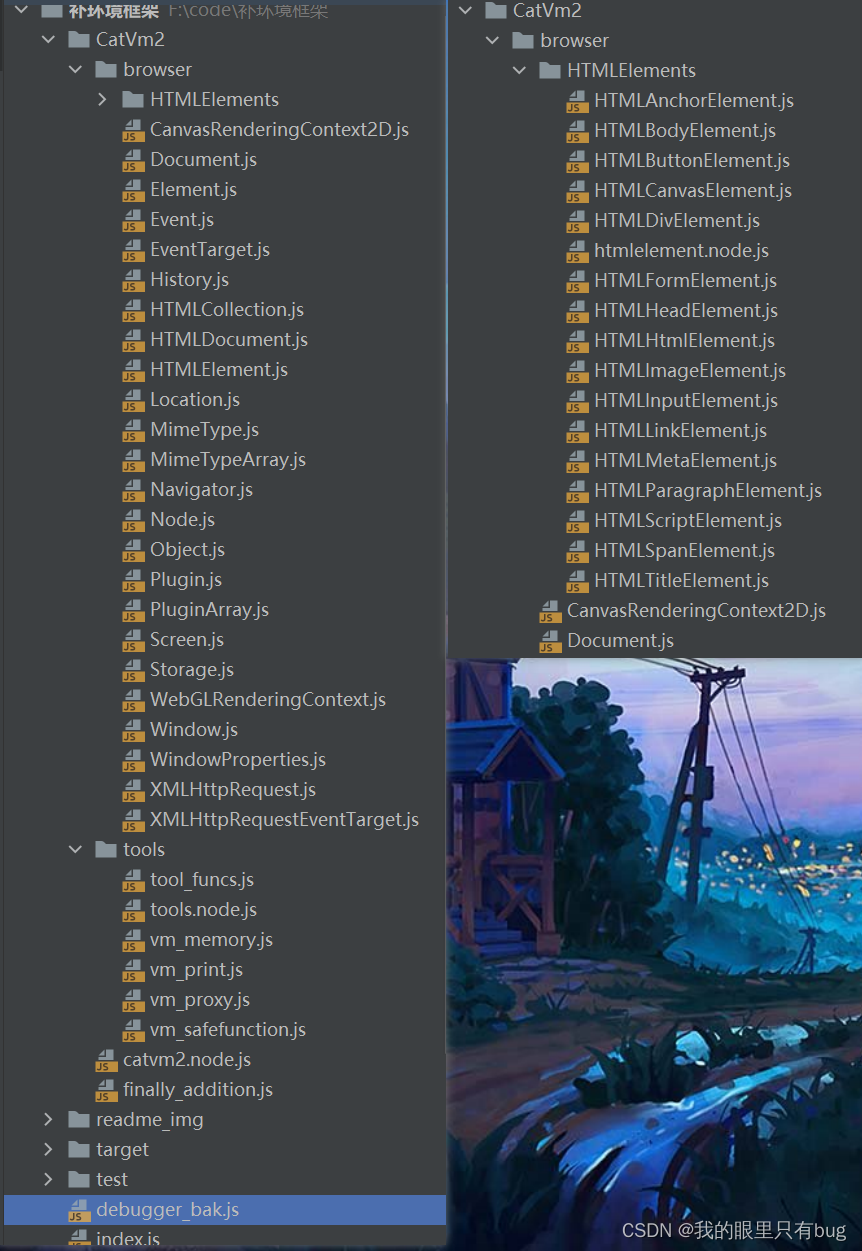Open MimeTypeArray.js file
This screenshot has height=1251, width=862.
click(228, 460)
